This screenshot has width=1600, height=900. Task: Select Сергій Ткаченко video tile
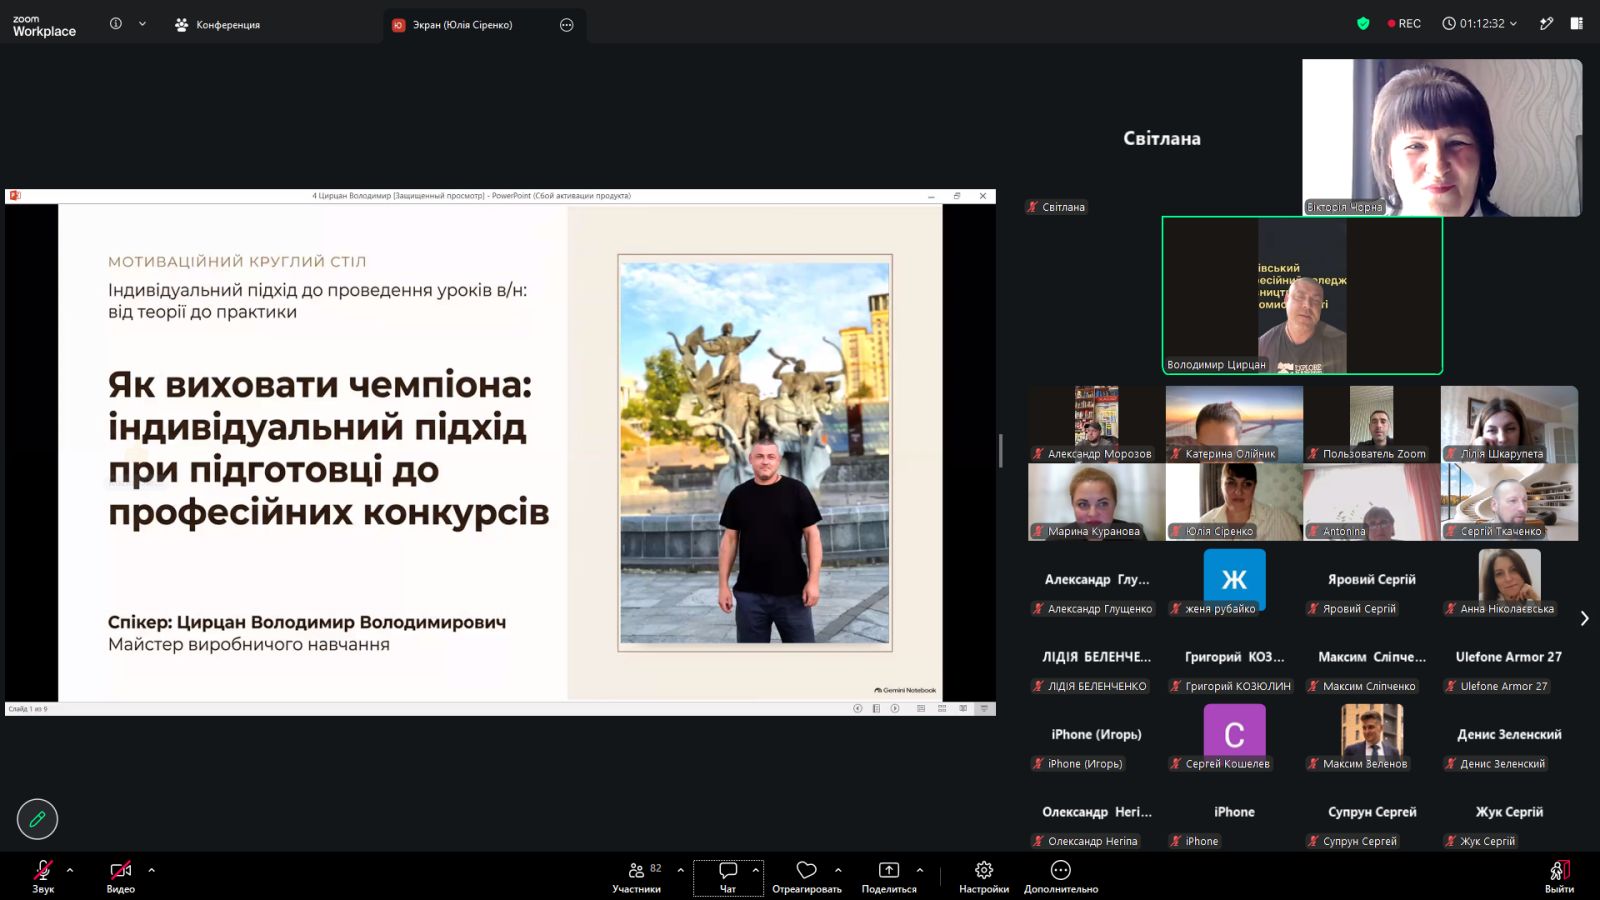click(x=1509, y=502)
